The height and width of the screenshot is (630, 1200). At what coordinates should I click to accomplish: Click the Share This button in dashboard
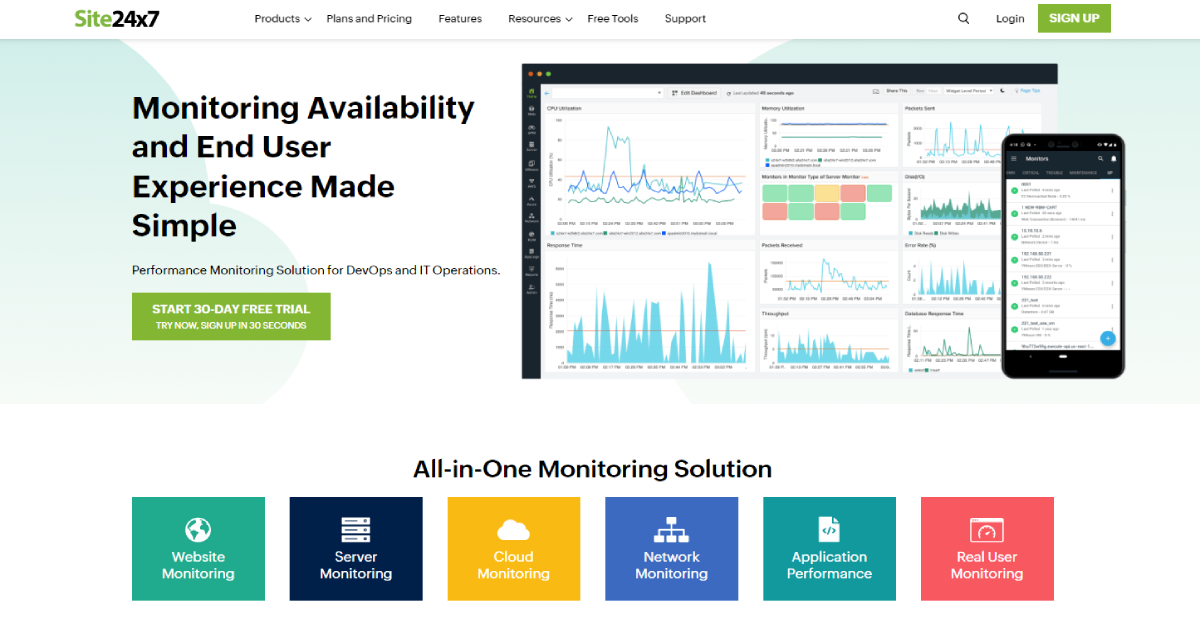coord(896,91)
